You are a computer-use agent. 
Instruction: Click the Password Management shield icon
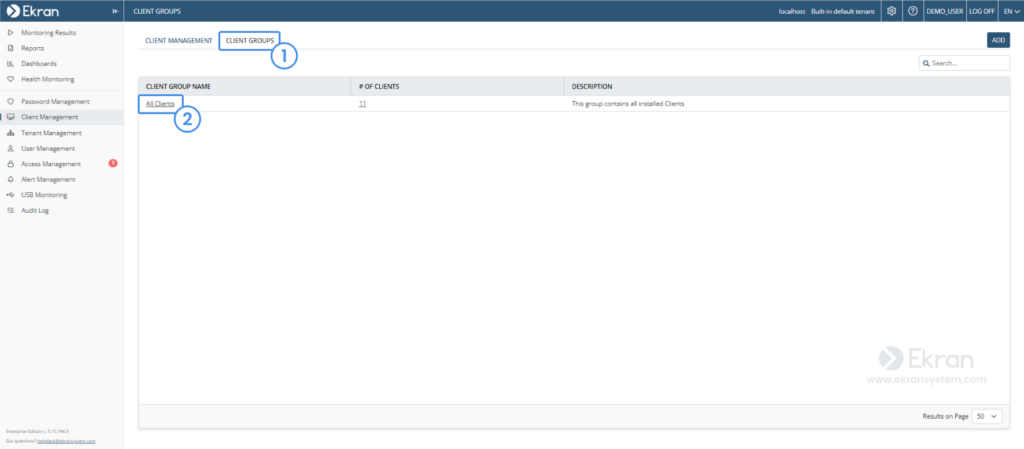click(10, 102)
